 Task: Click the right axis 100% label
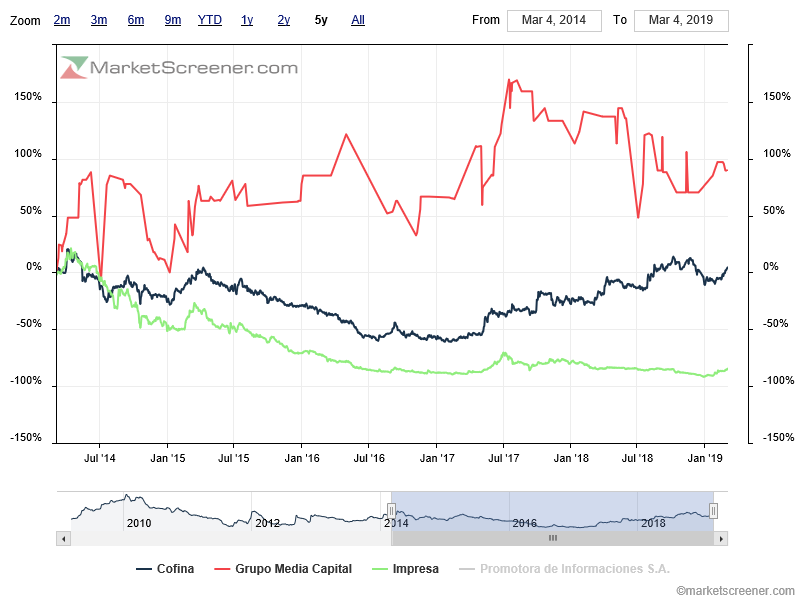tap(777, 153)
